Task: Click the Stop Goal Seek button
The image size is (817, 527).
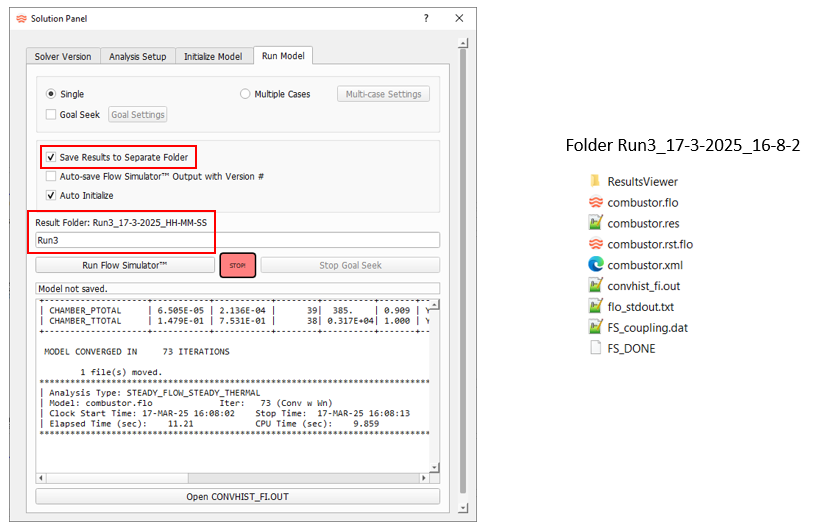Action: pos(350,265)
